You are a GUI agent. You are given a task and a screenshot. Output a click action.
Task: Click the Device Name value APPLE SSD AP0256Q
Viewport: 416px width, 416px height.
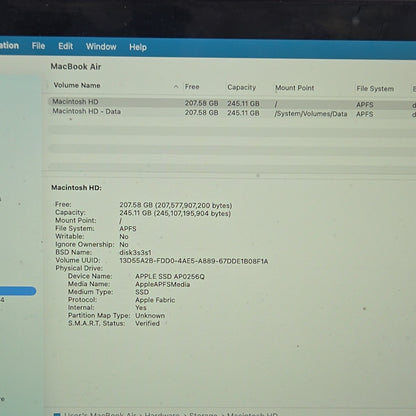point(170,277)
